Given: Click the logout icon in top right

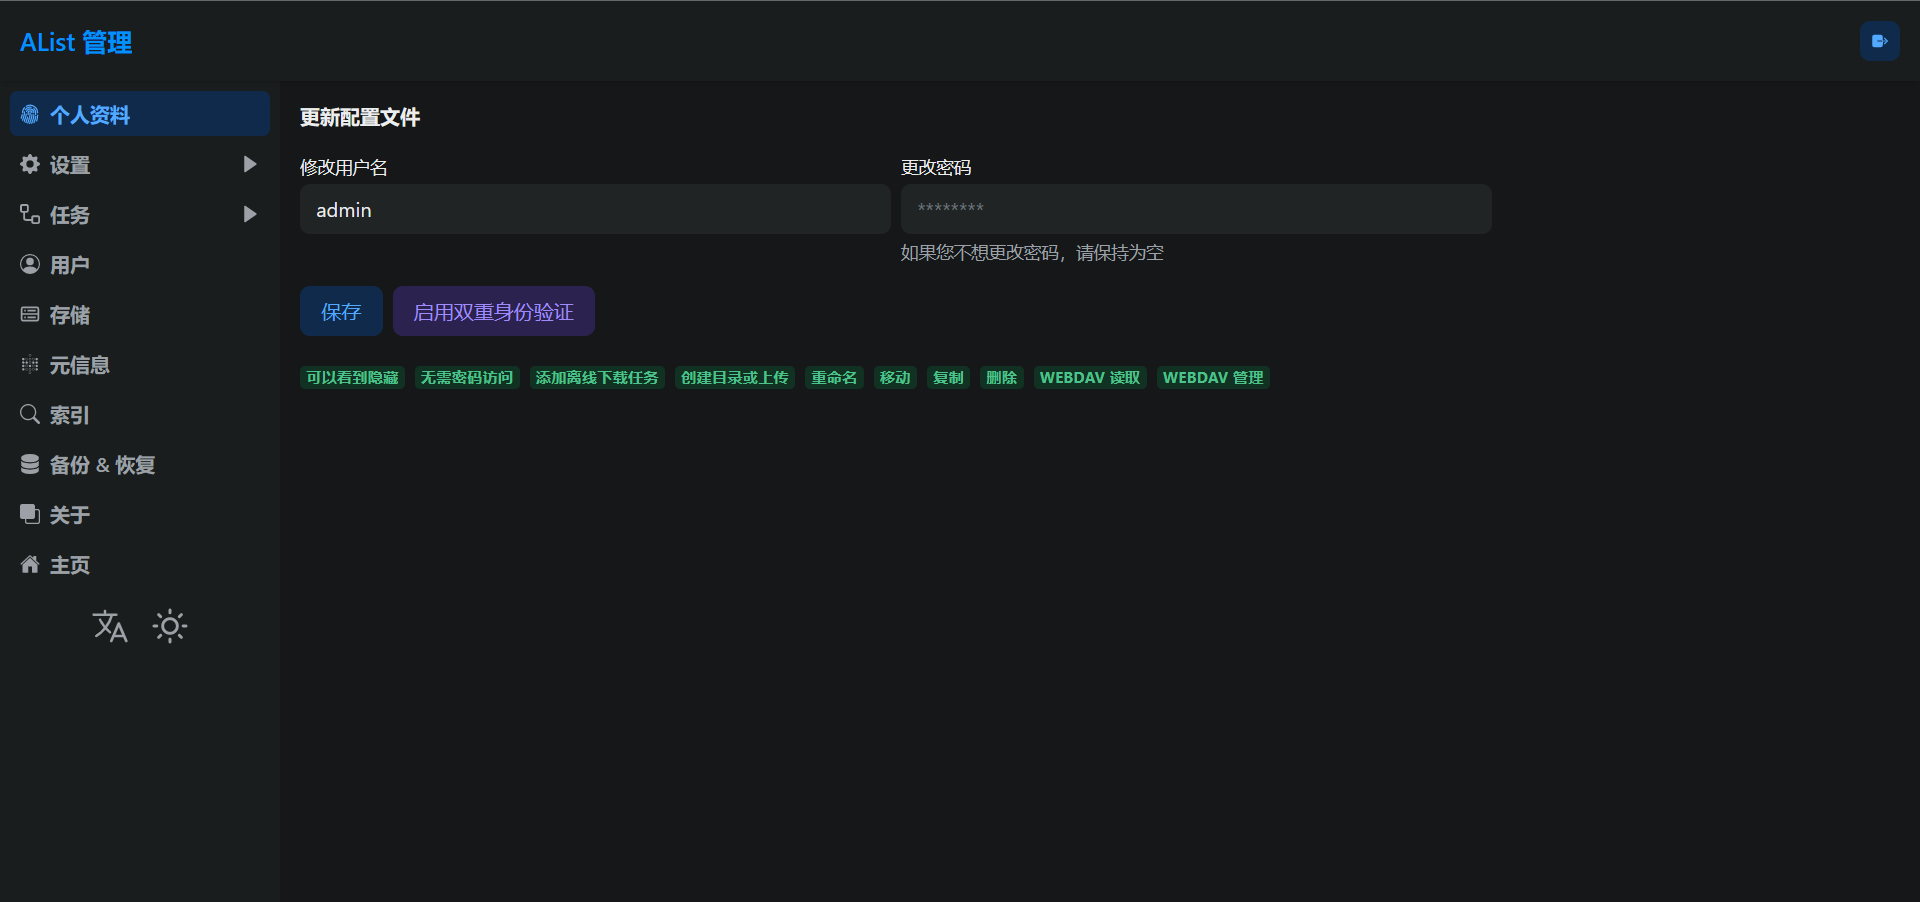Looking at the screenshot, I should [x=1879, y=41].
